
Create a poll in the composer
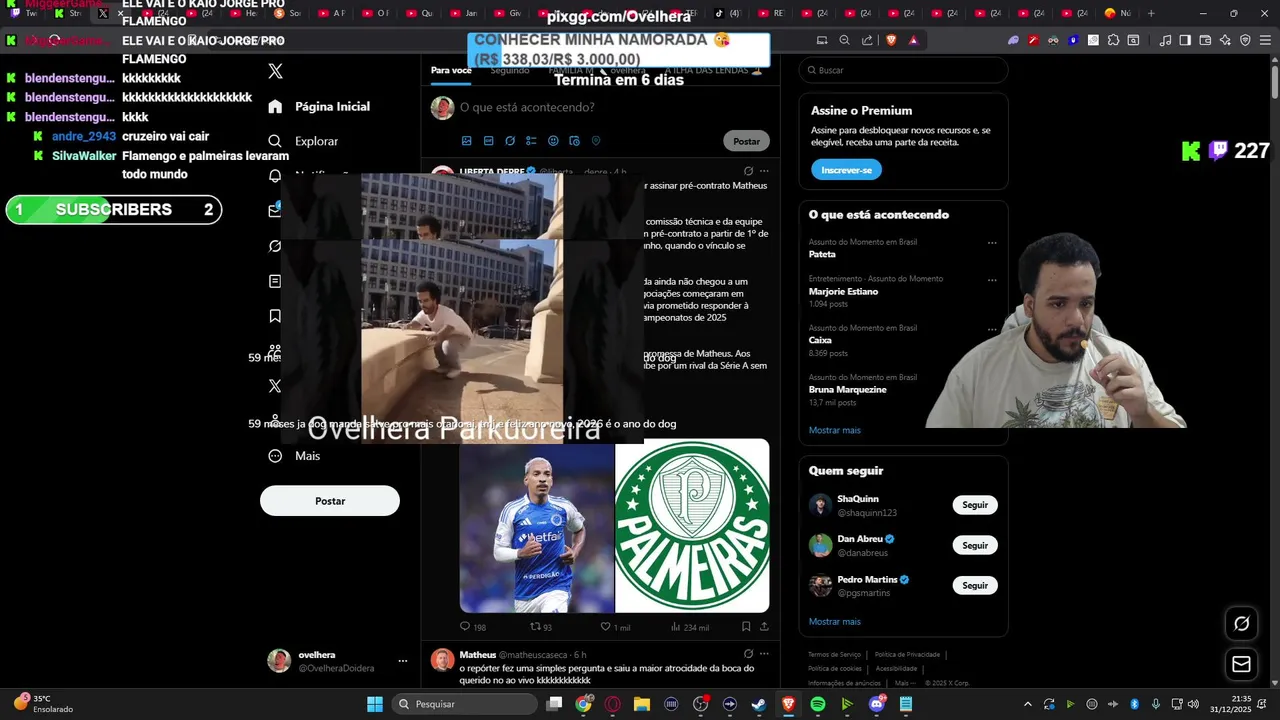point(531,141)
